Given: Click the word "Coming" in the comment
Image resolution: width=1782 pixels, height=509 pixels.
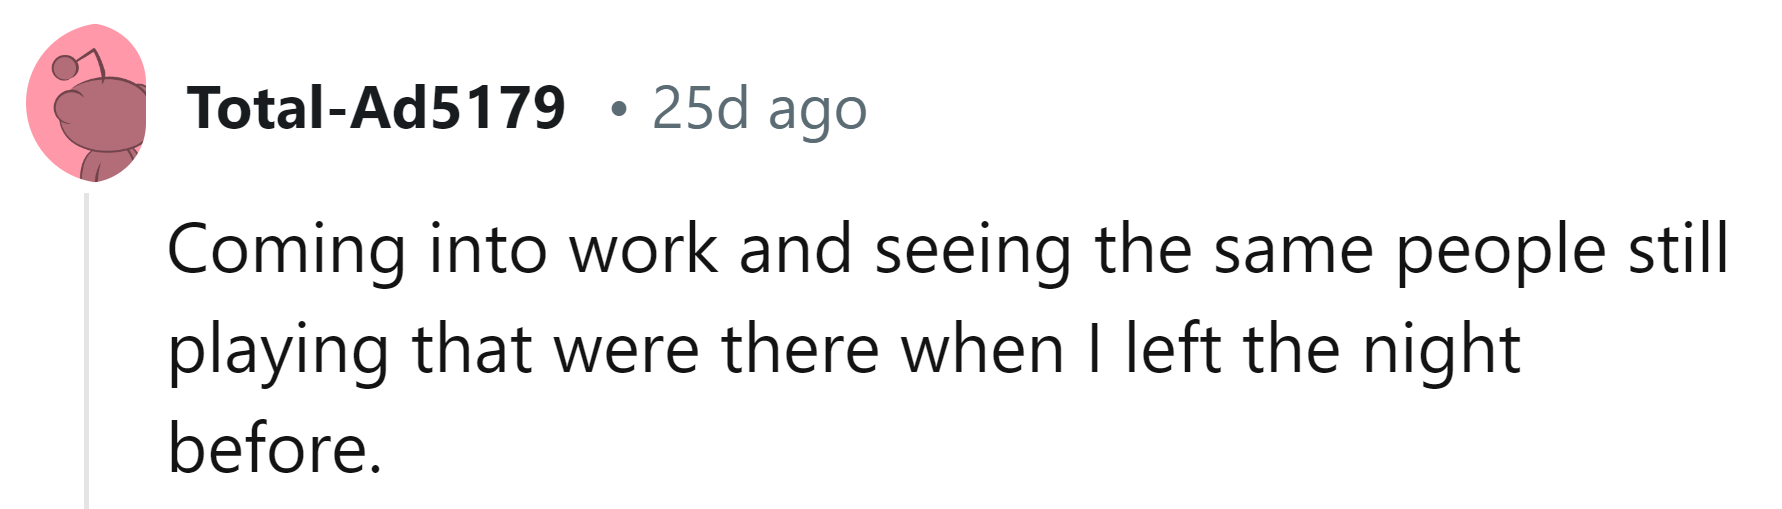Looking at the screenshot, I should click(x=285, y=250).
